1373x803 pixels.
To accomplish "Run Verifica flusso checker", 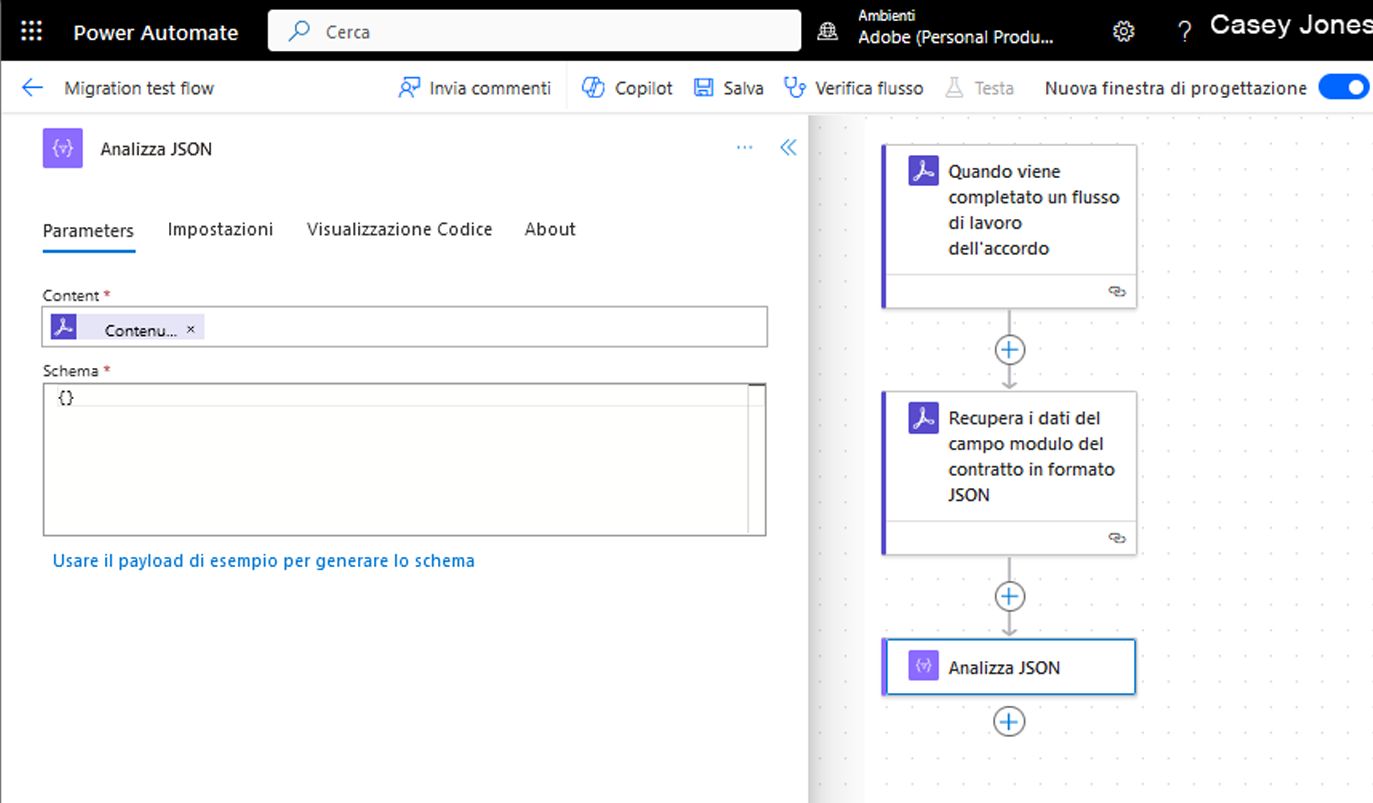I will coord(853,88).
